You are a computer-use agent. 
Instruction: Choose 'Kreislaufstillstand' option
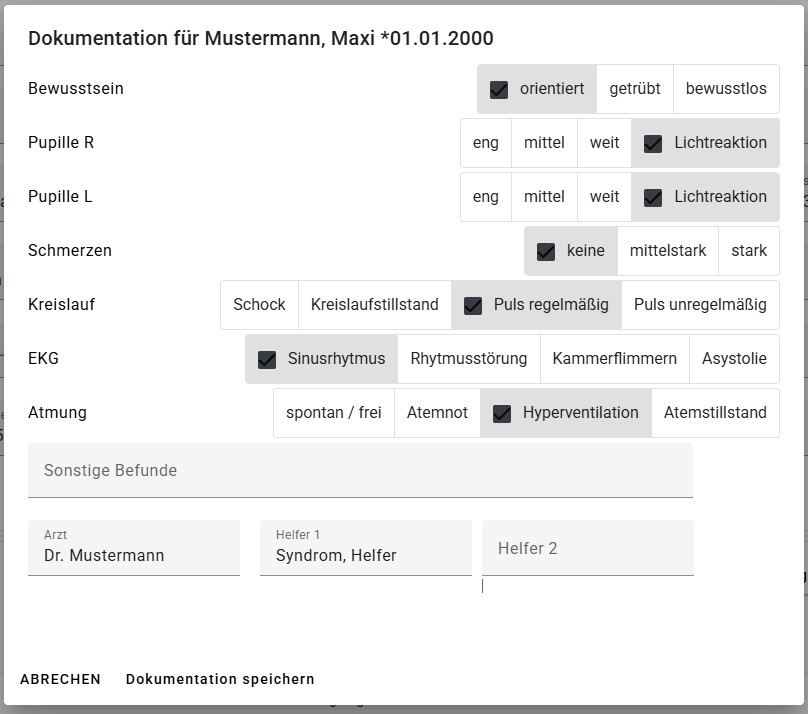375,305
